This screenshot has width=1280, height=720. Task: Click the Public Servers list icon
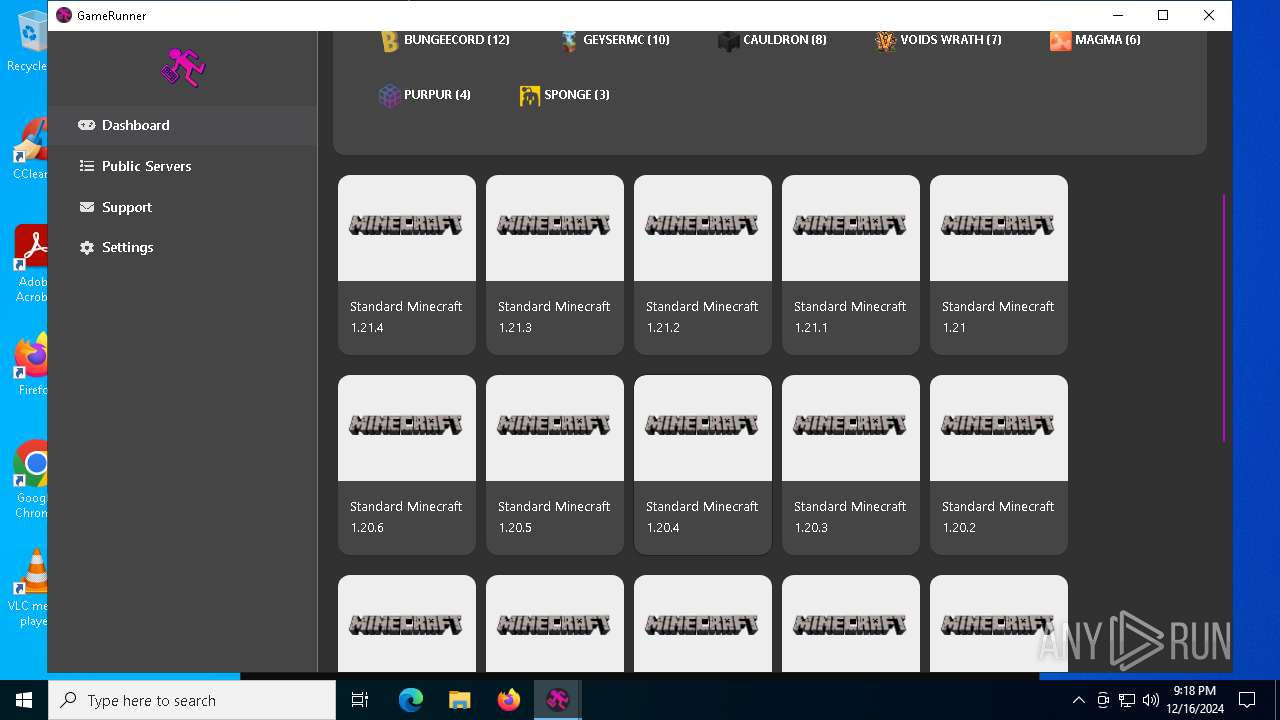pyautogui.click(x=87, y=166)
